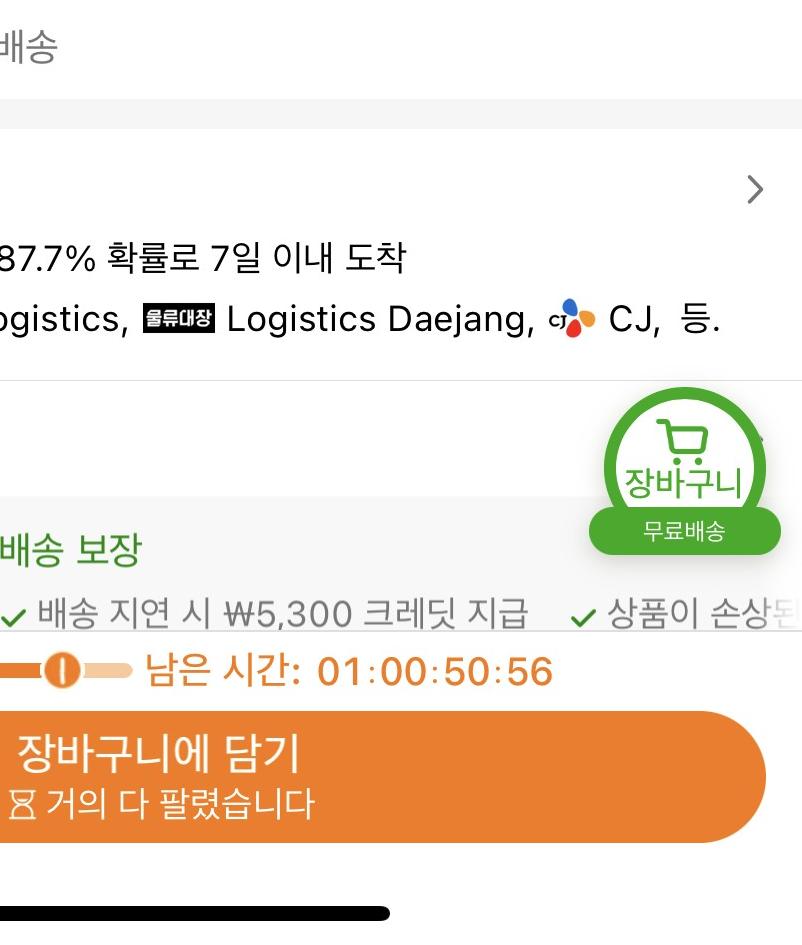Tap the 남은 시간 countdown timer
Image resolution: width=802 pixels, height=945 pixels.
point(349,671)
